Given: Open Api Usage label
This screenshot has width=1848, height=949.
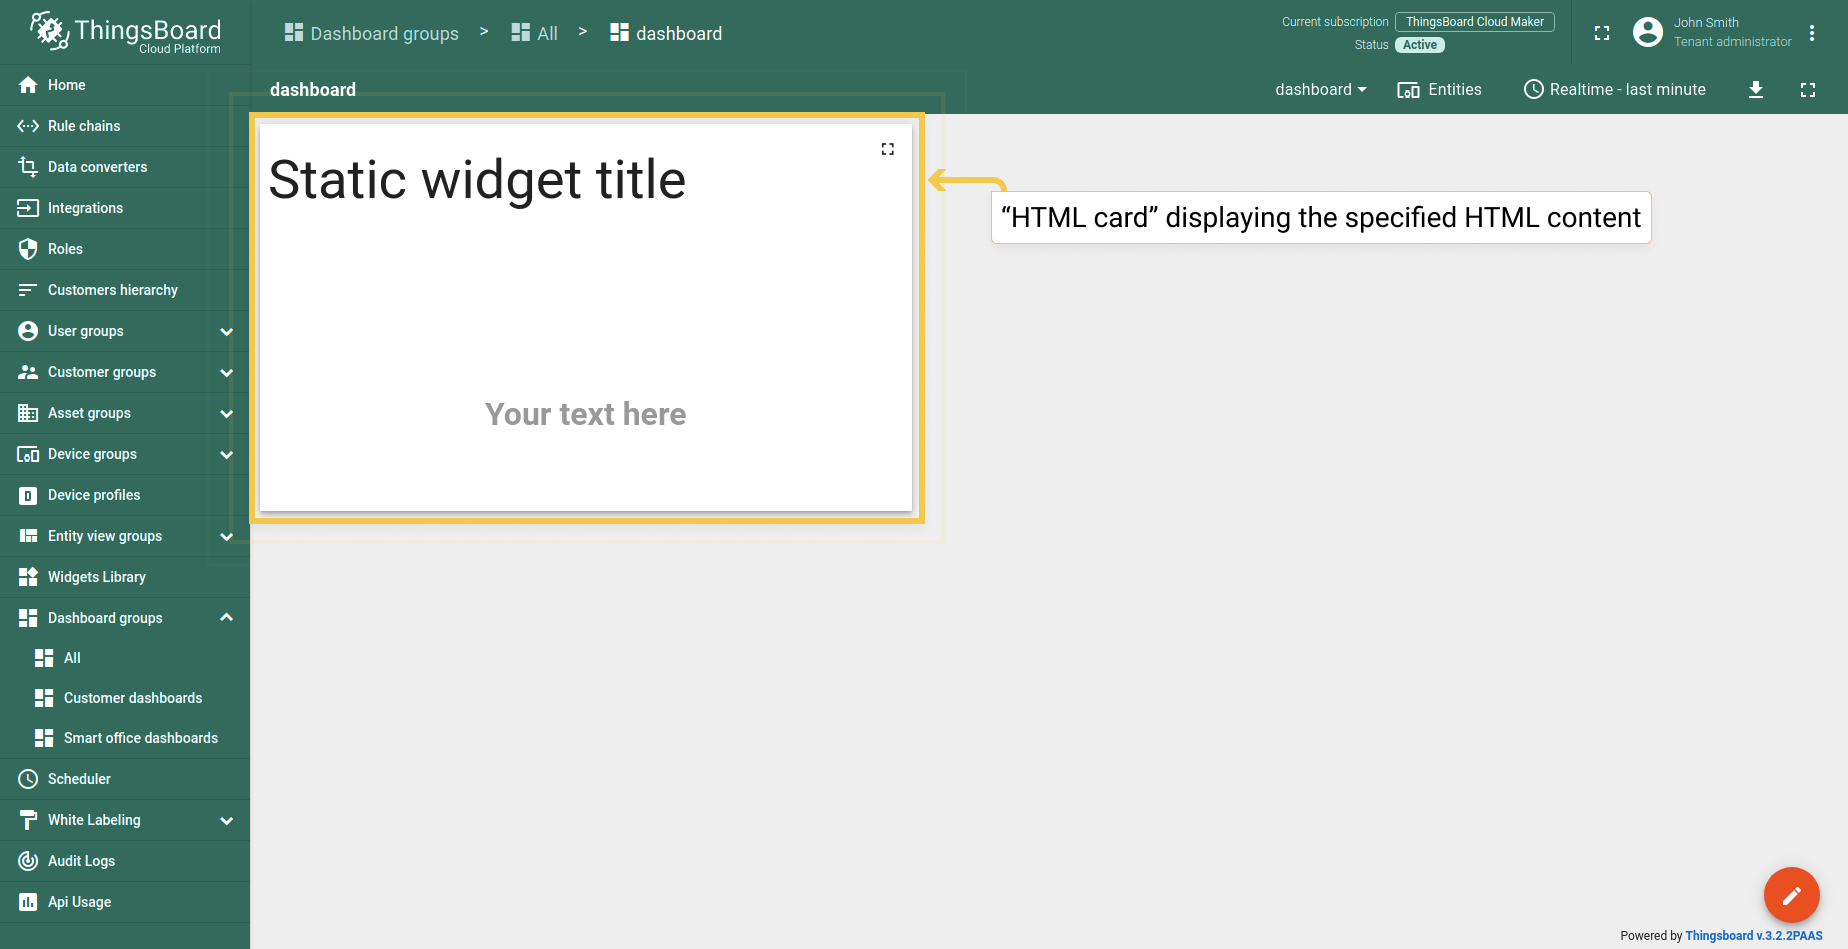Looking at the screenshot, I should tap(79, 902).
